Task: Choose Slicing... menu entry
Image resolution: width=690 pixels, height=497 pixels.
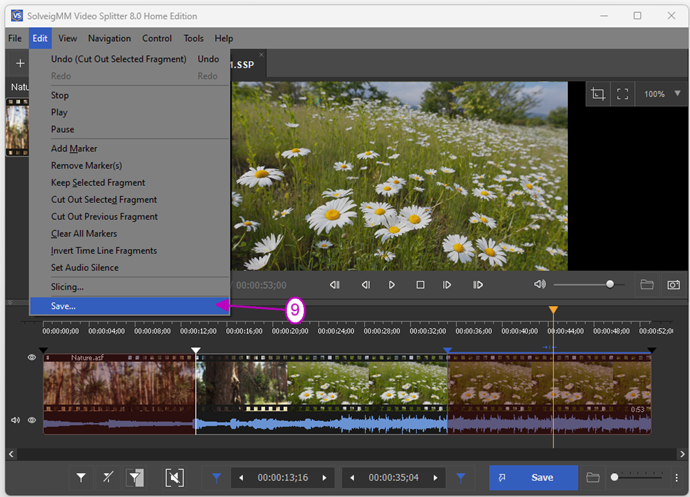Action: click(x=130, y=287)
